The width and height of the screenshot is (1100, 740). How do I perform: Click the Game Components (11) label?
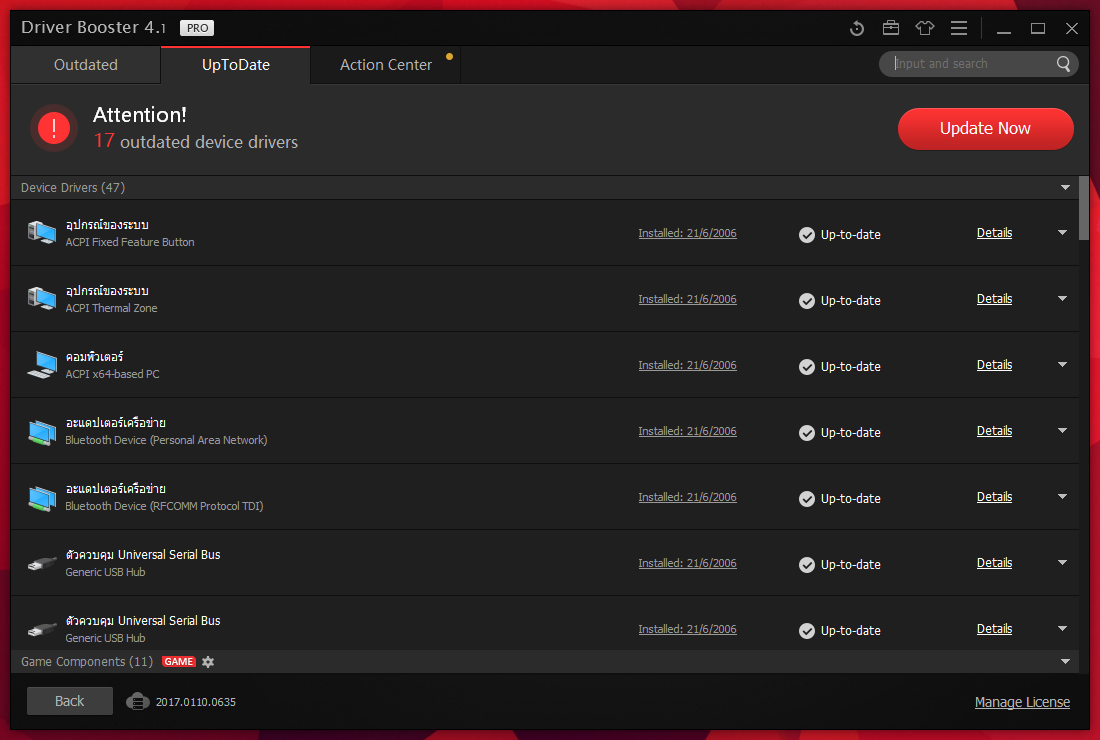87,661
